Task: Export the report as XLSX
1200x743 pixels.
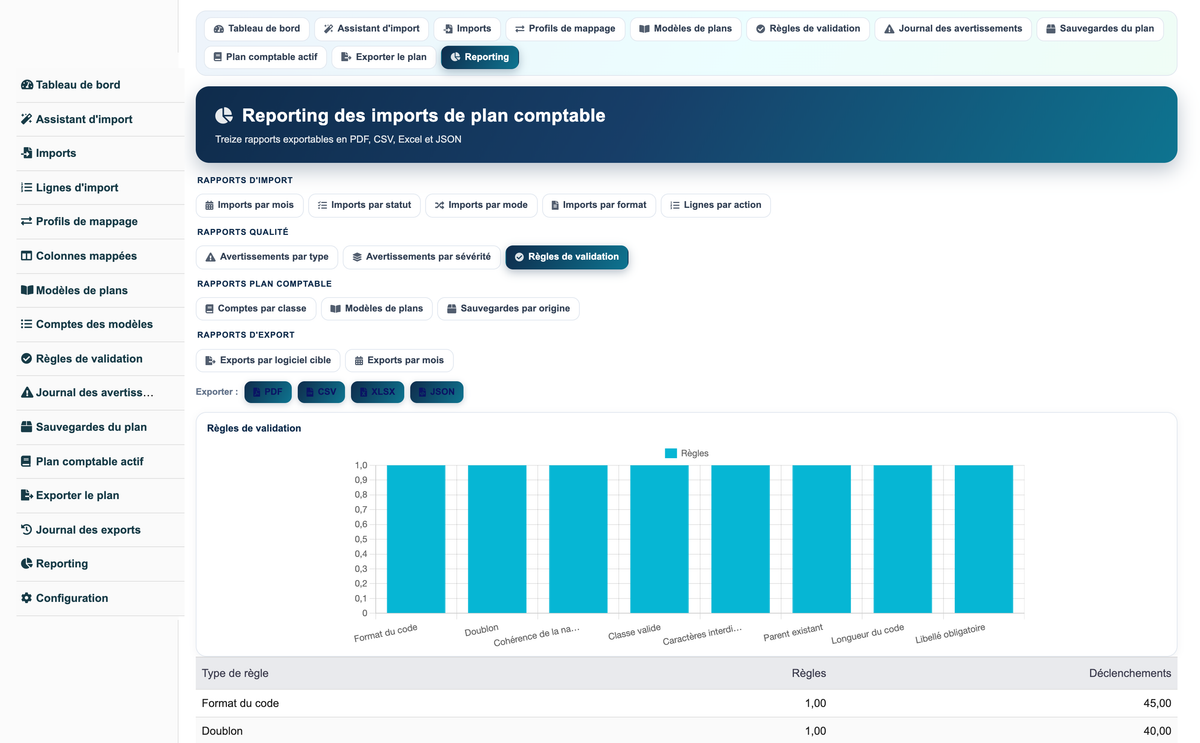Action: tap(377, 392)
